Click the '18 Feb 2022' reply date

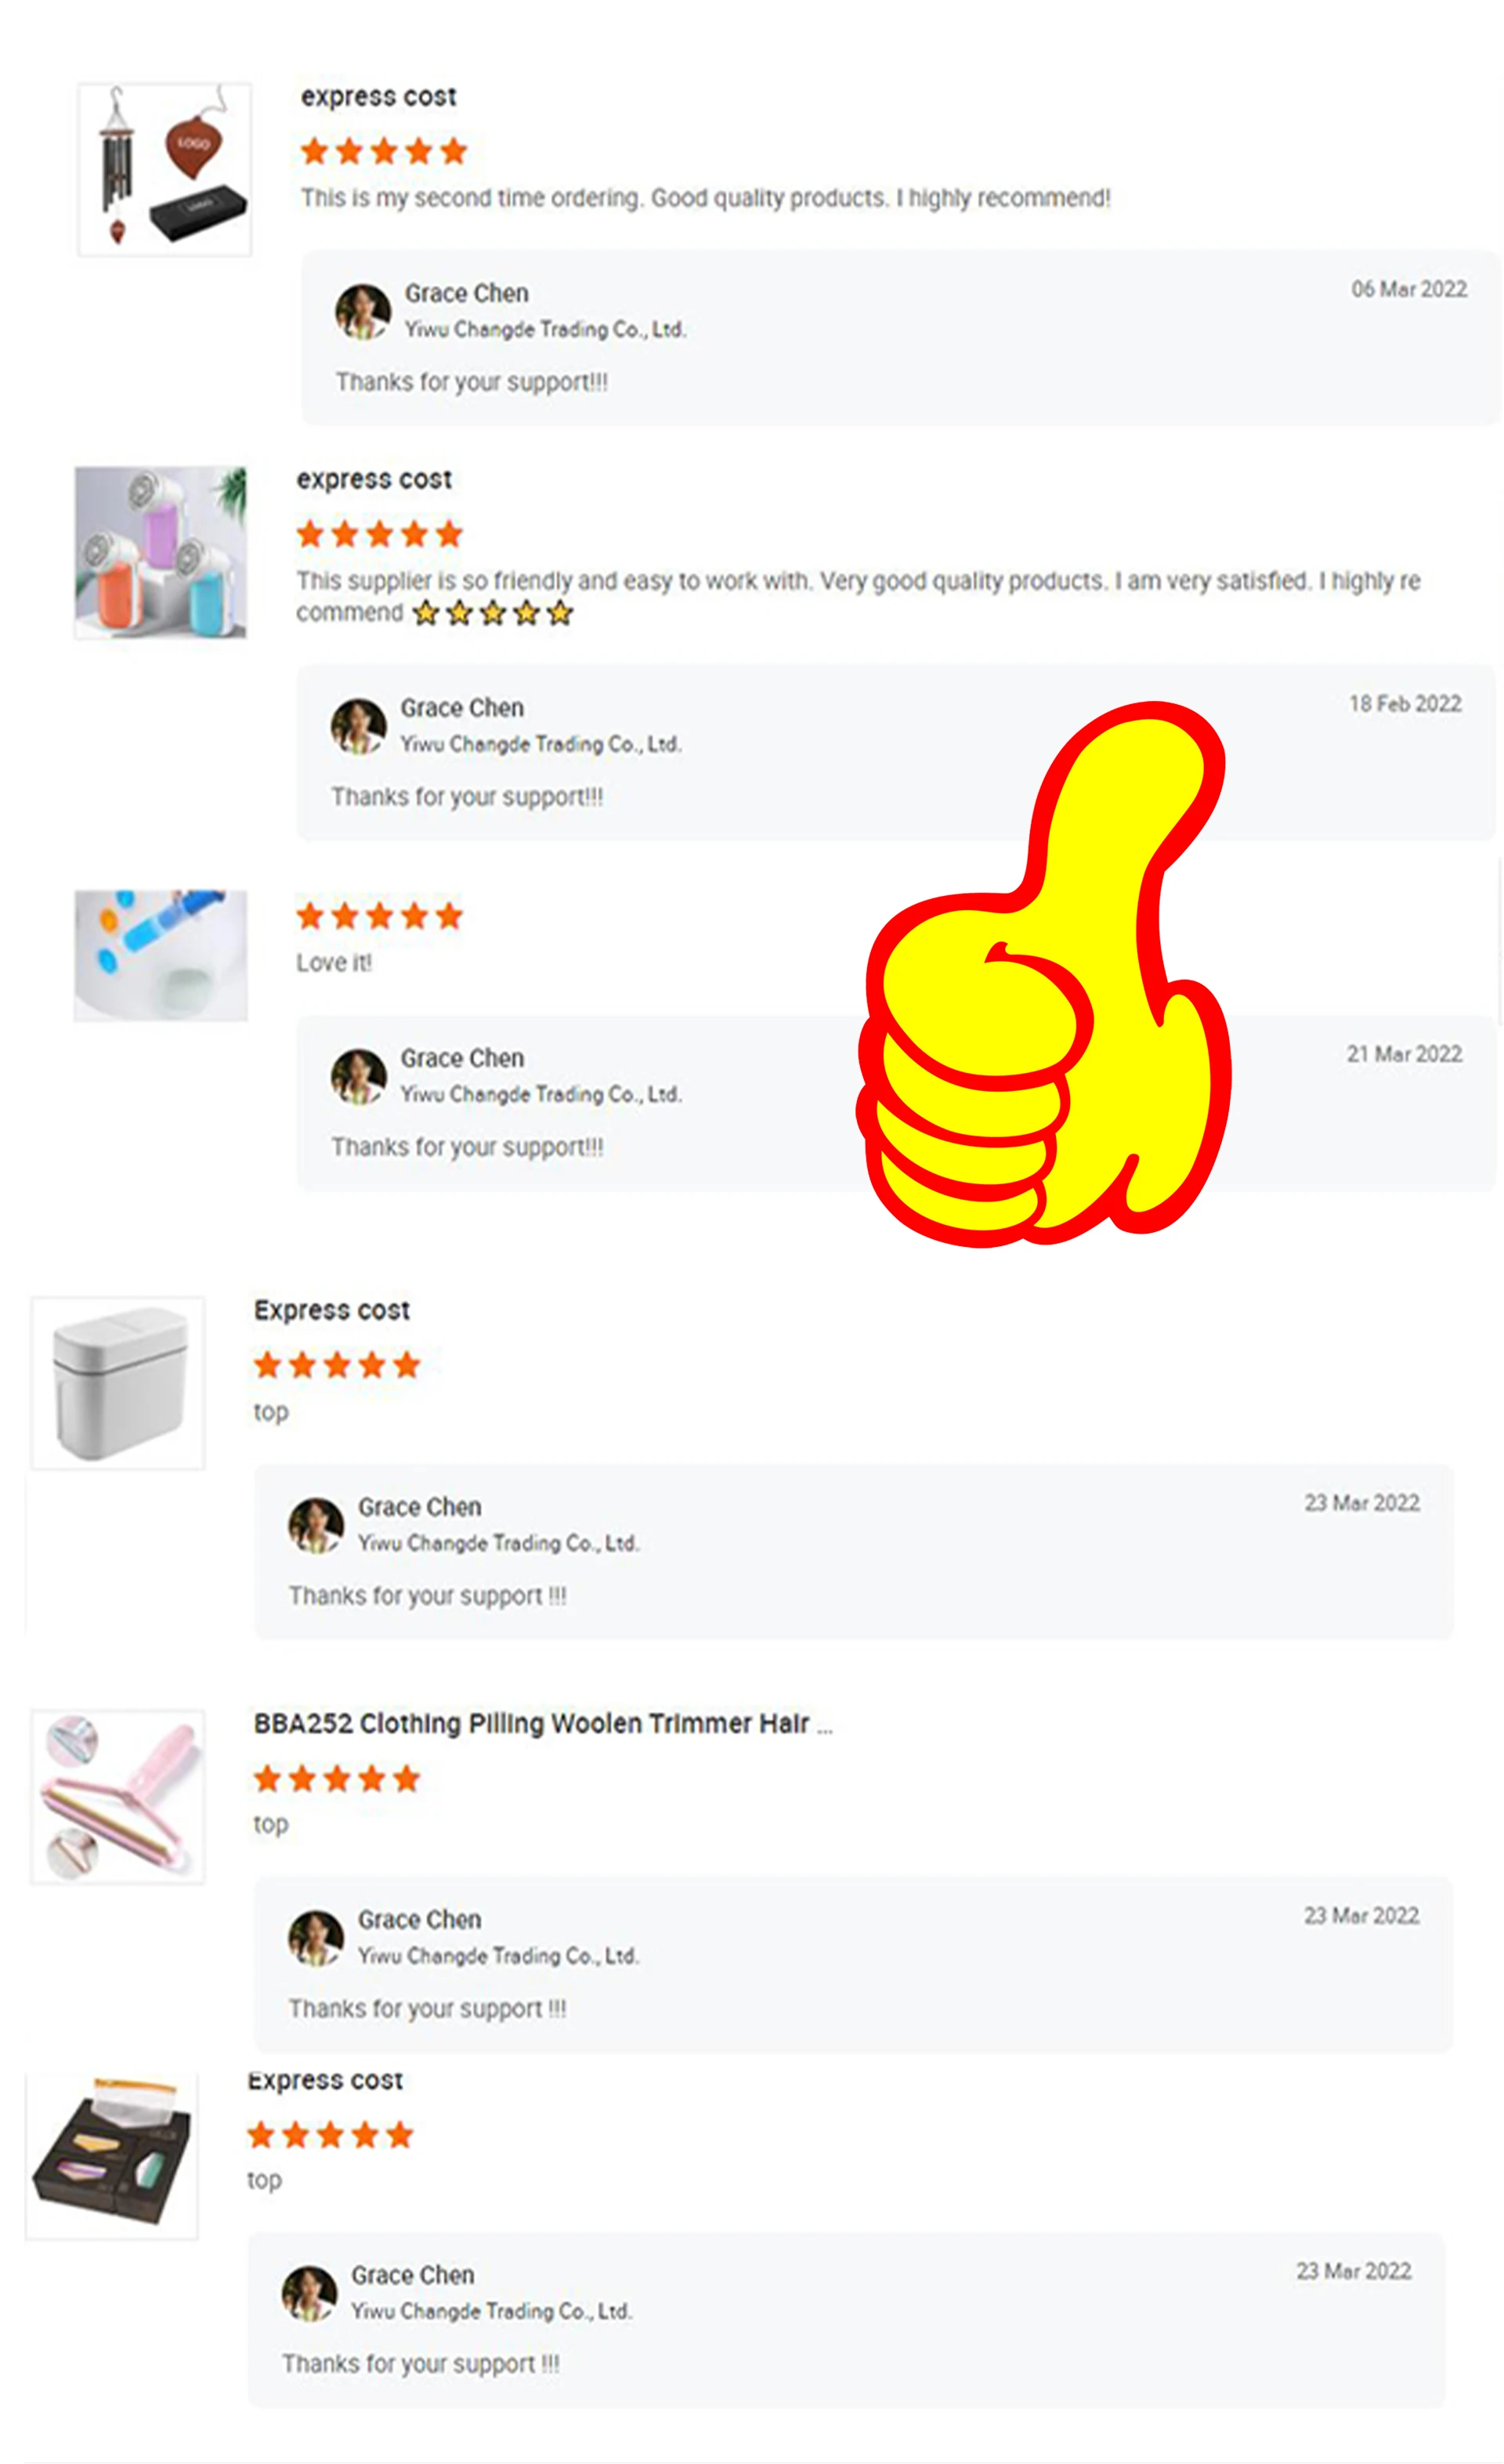(x=1405, y=704)
